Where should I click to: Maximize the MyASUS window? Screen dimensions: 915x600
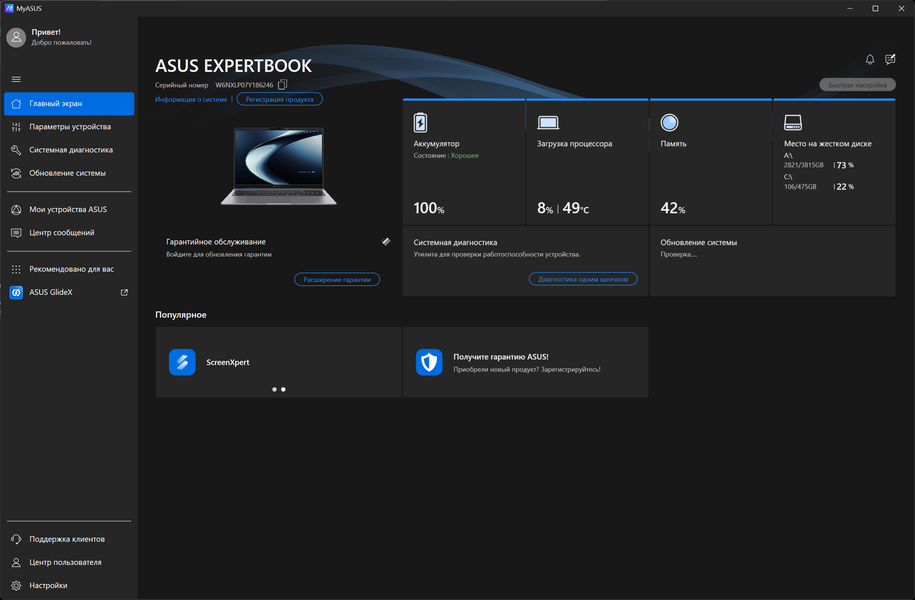click(x=875, y=8)
